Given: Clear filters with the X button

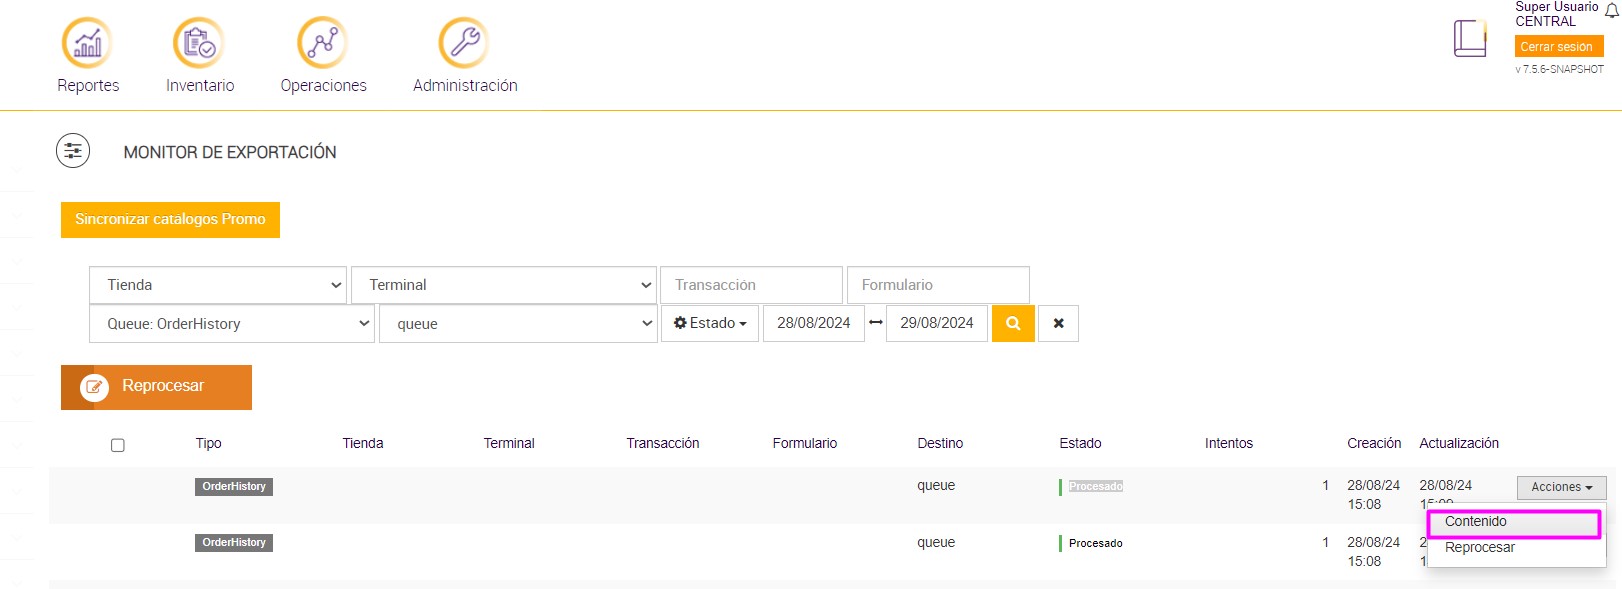Looking at the screenshot, I should click(1058, 323).
